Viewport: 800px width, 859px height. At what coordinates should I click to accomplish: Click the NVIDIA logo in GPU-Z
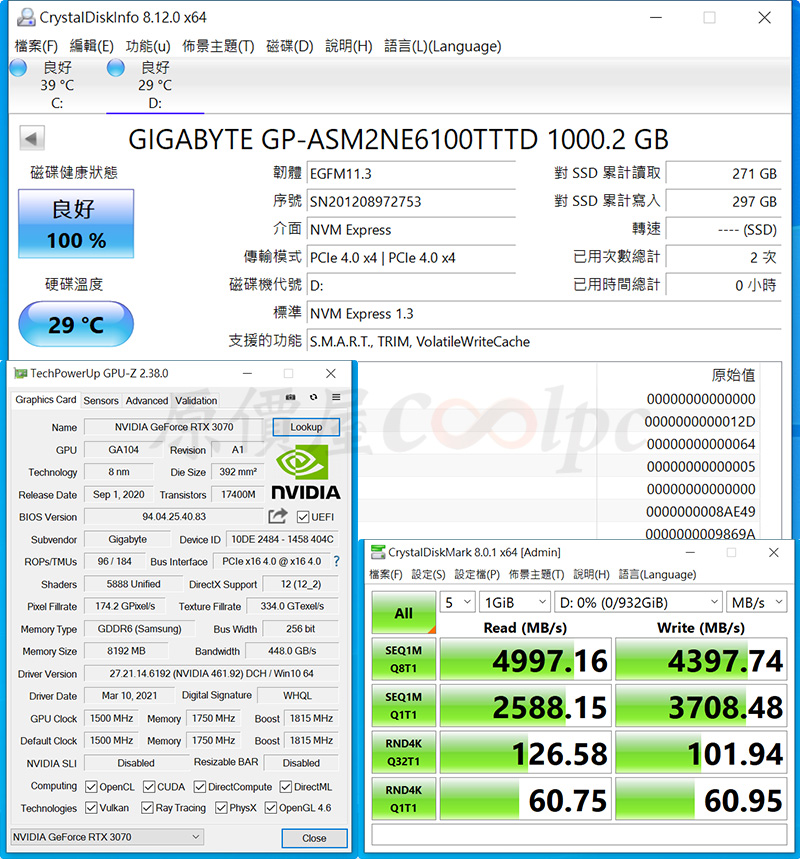click(x=306, y=472)
